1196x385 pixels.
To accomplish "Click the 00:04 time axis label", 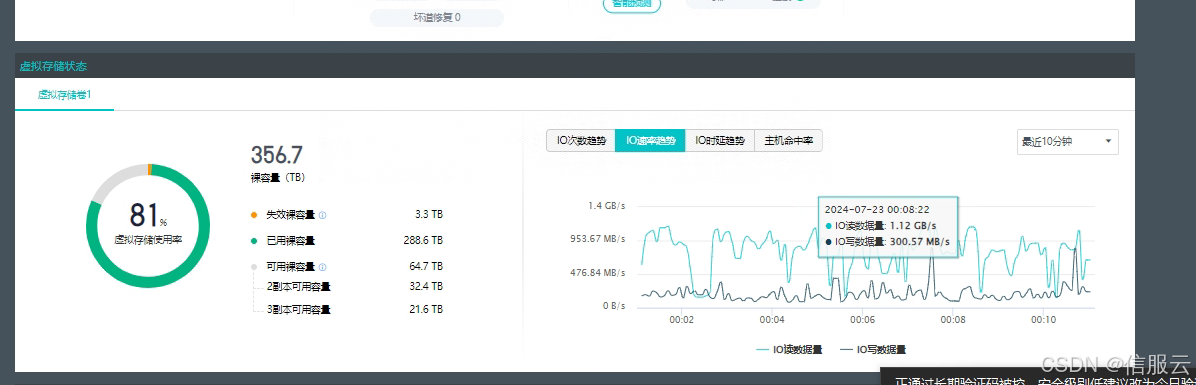I will pyautogui.click(x=773, y=320).
